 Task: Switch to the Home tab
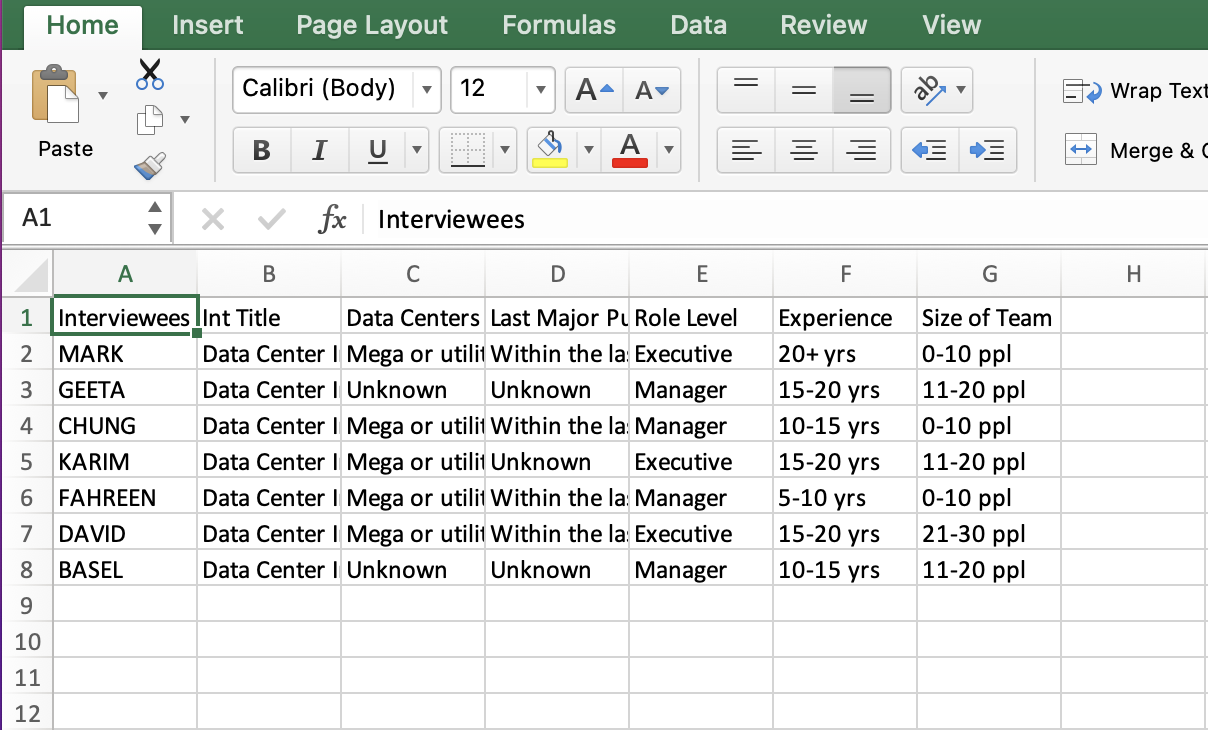(x=83, y=25)
